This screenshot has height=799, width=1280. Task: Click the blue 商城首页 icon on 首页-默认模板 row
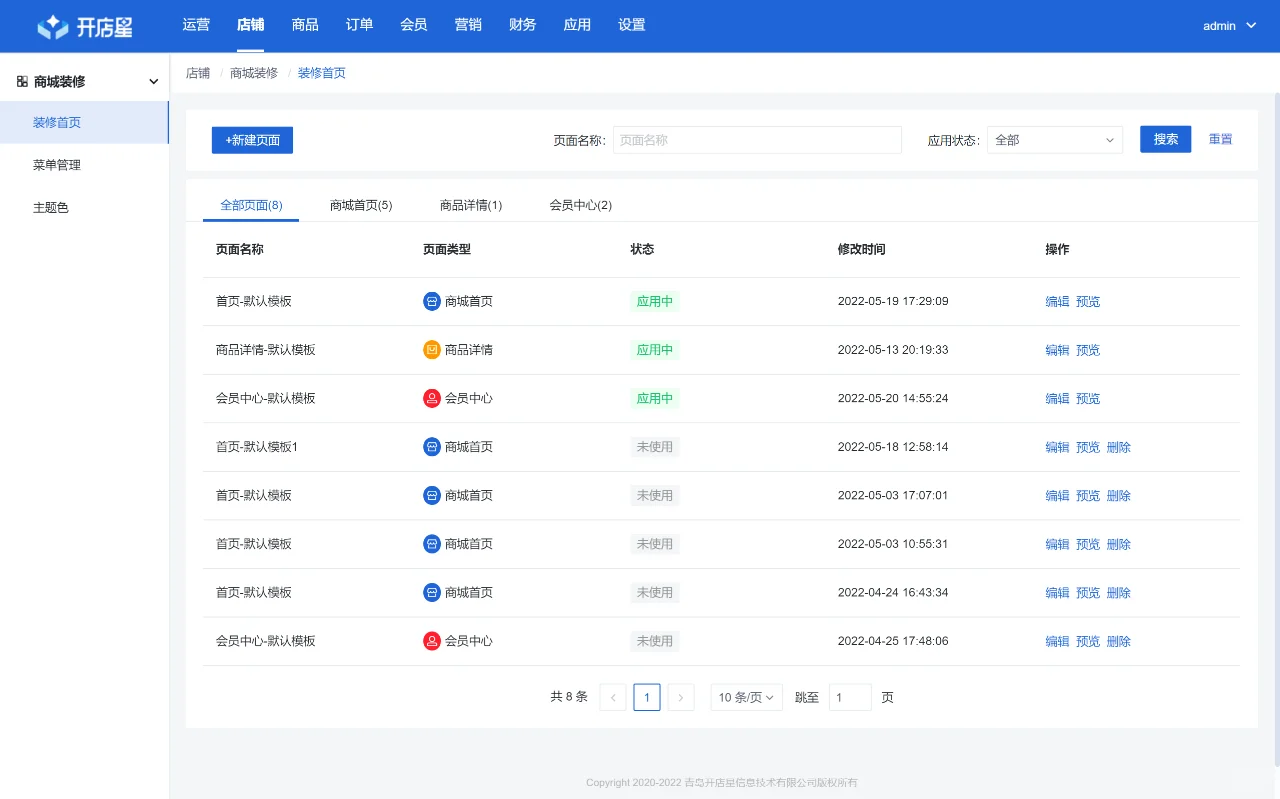(x=430, y=301)
